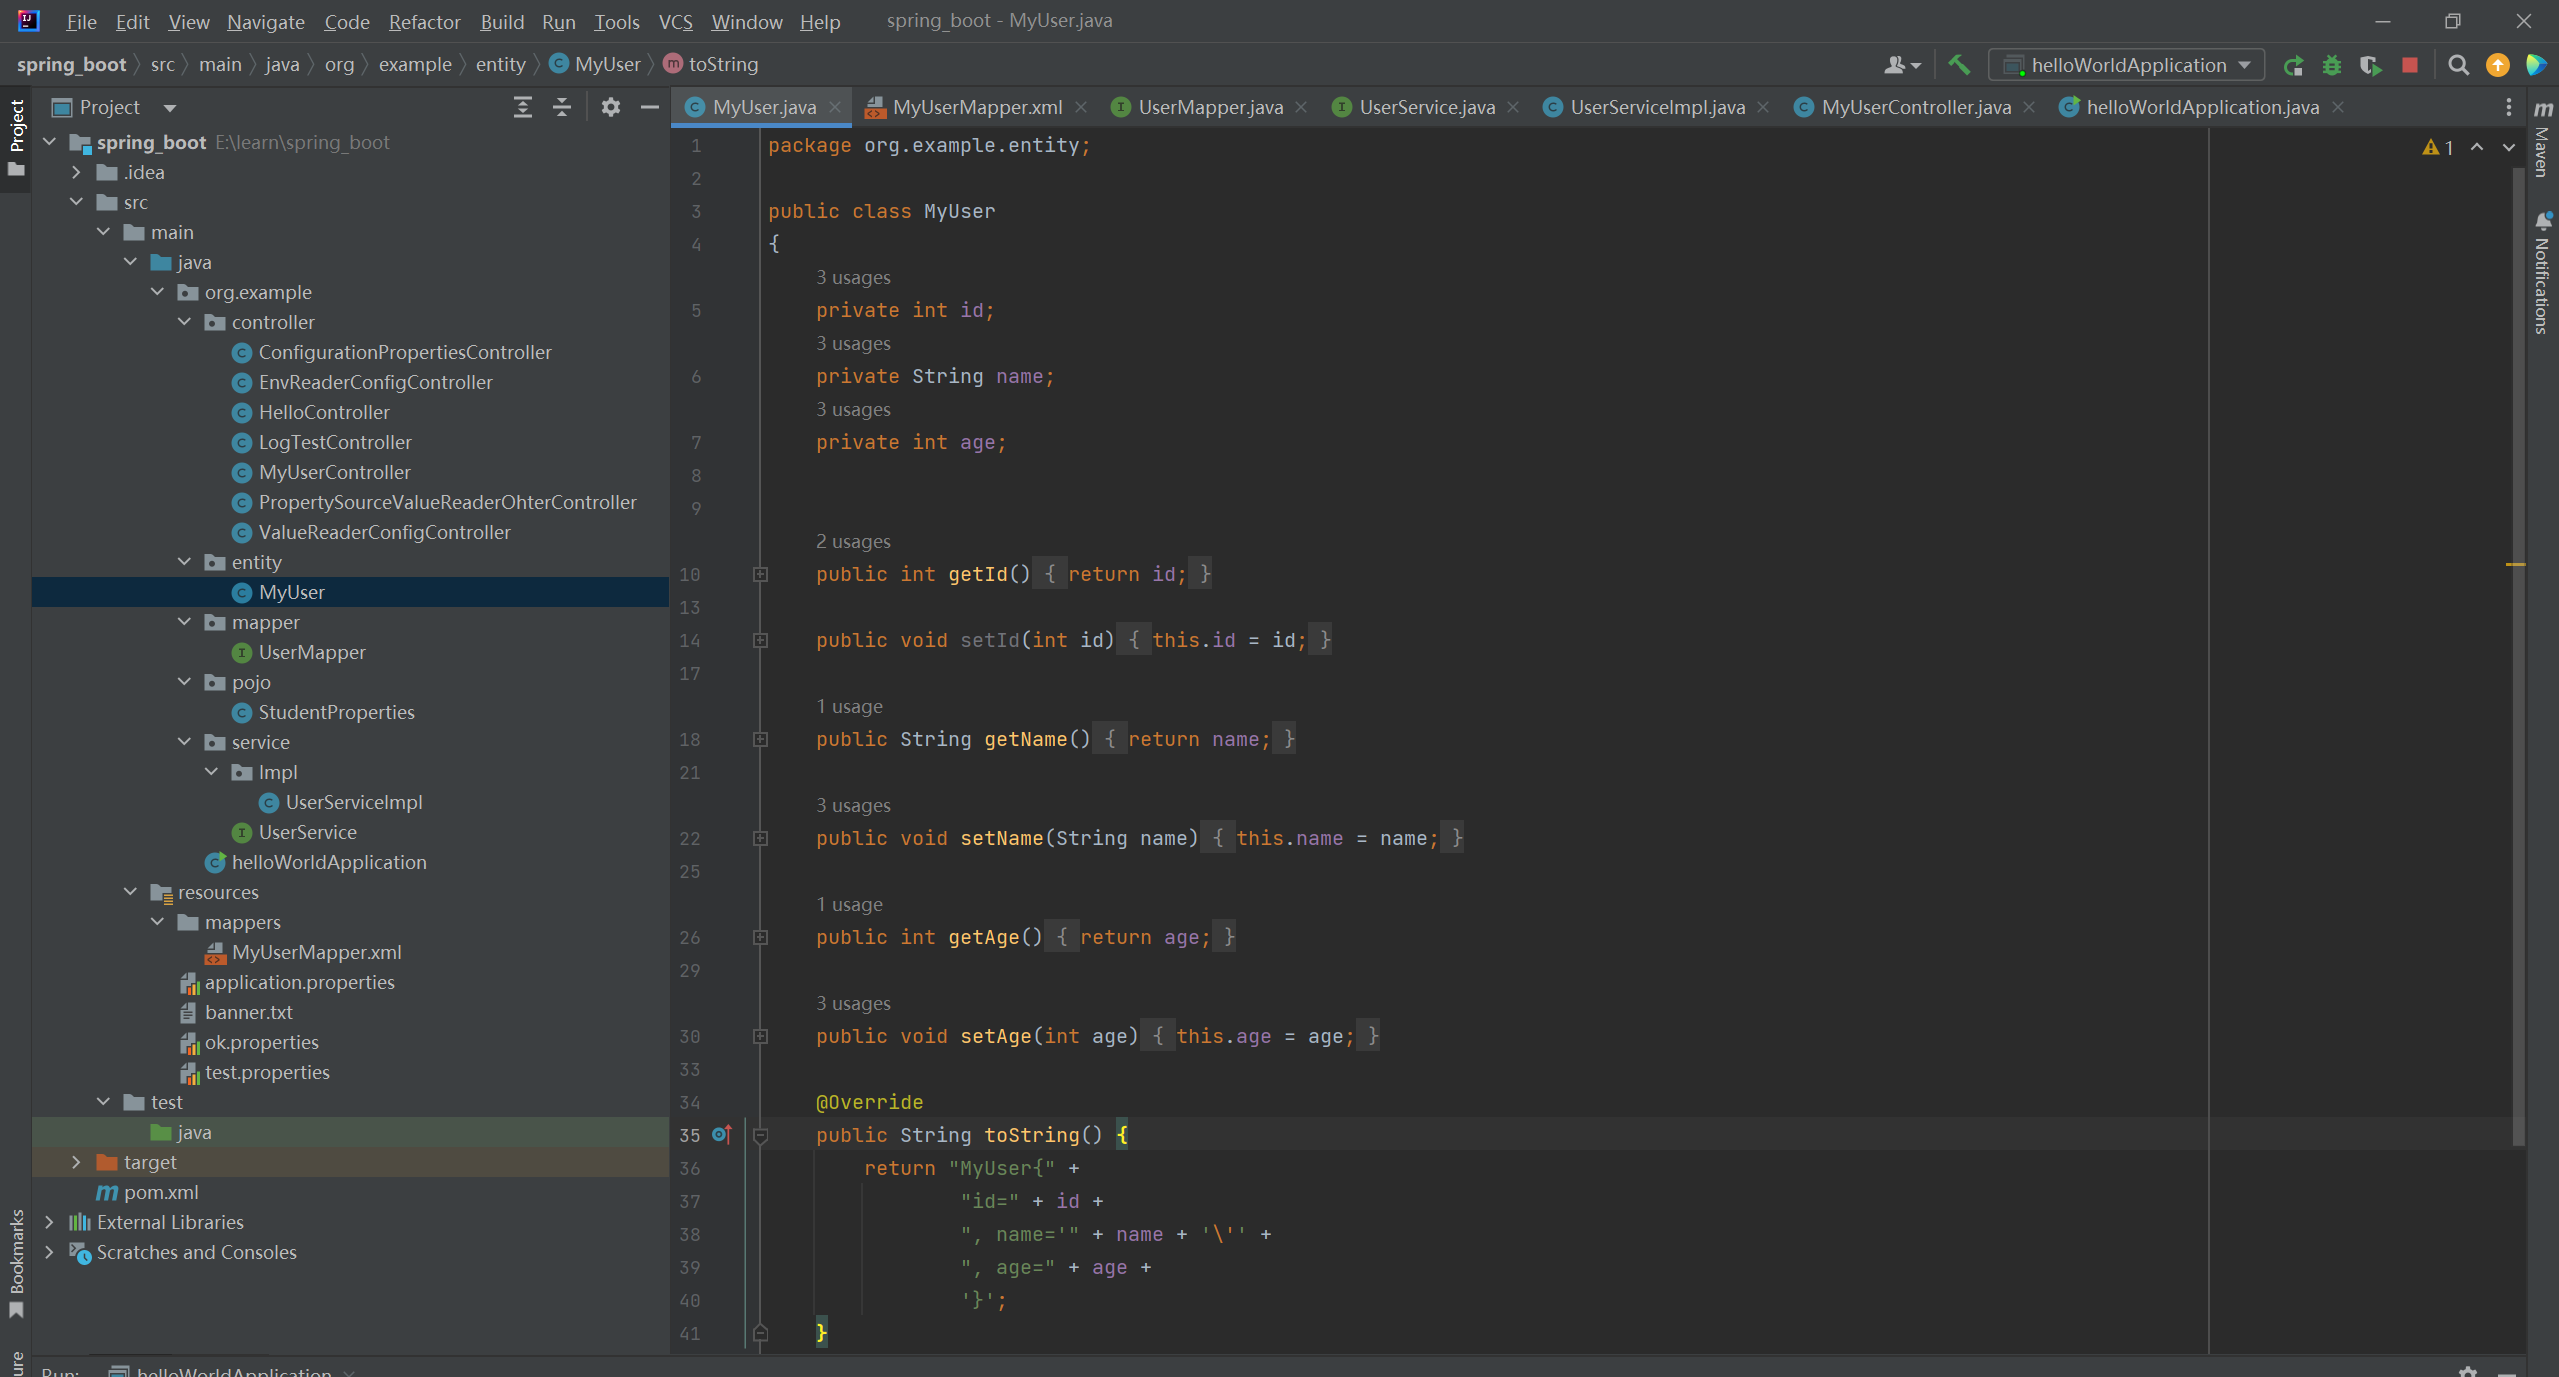The height and width of the screenshot is (1377, 2559).
Task: Click the entity breadcrumb in the navigation bar
Action: point(500,65)
